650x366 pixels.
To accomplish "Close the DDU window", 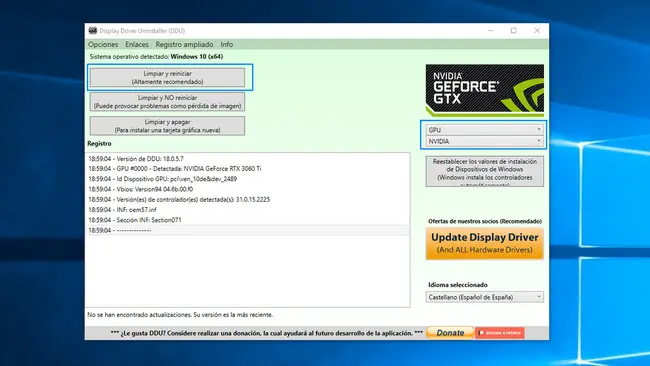I will tap(537, 31).
